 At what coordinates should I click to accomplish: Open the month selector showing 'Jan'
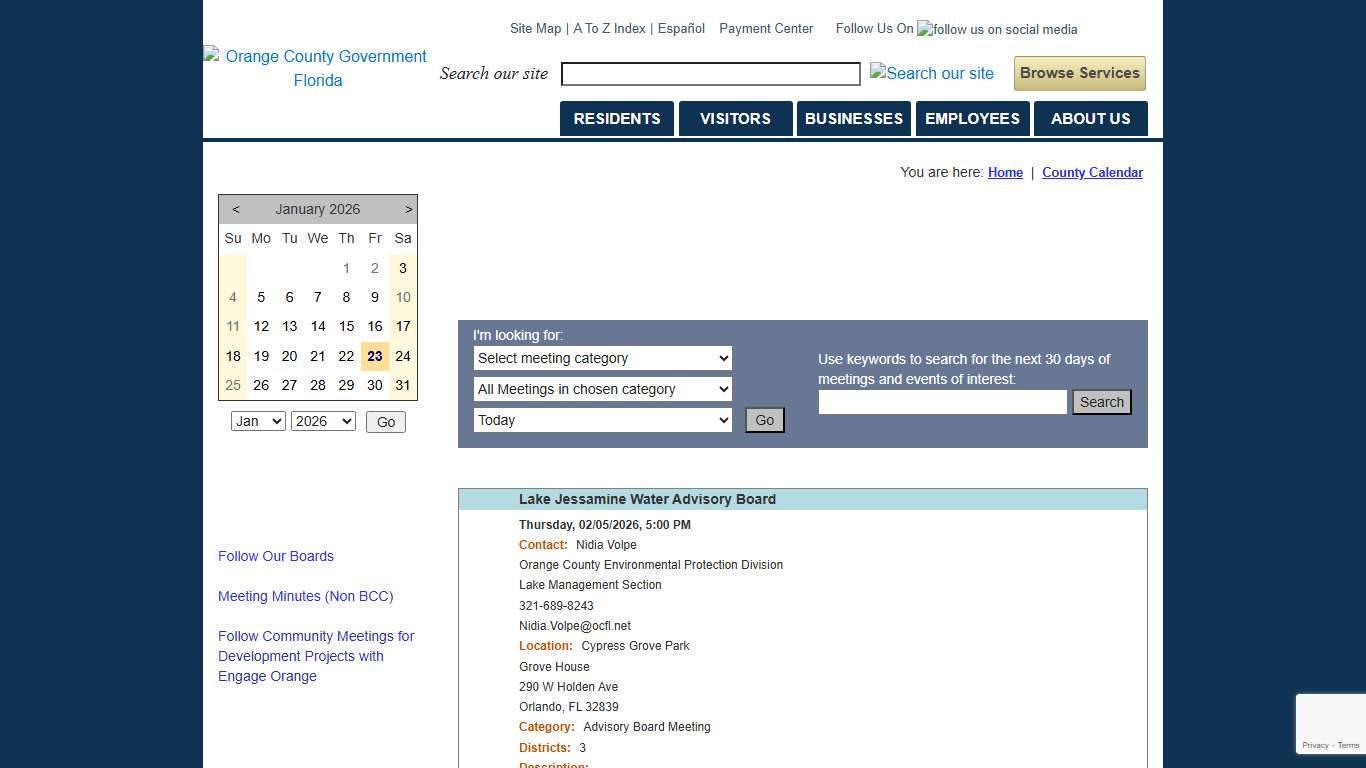(x=258, y=421)
